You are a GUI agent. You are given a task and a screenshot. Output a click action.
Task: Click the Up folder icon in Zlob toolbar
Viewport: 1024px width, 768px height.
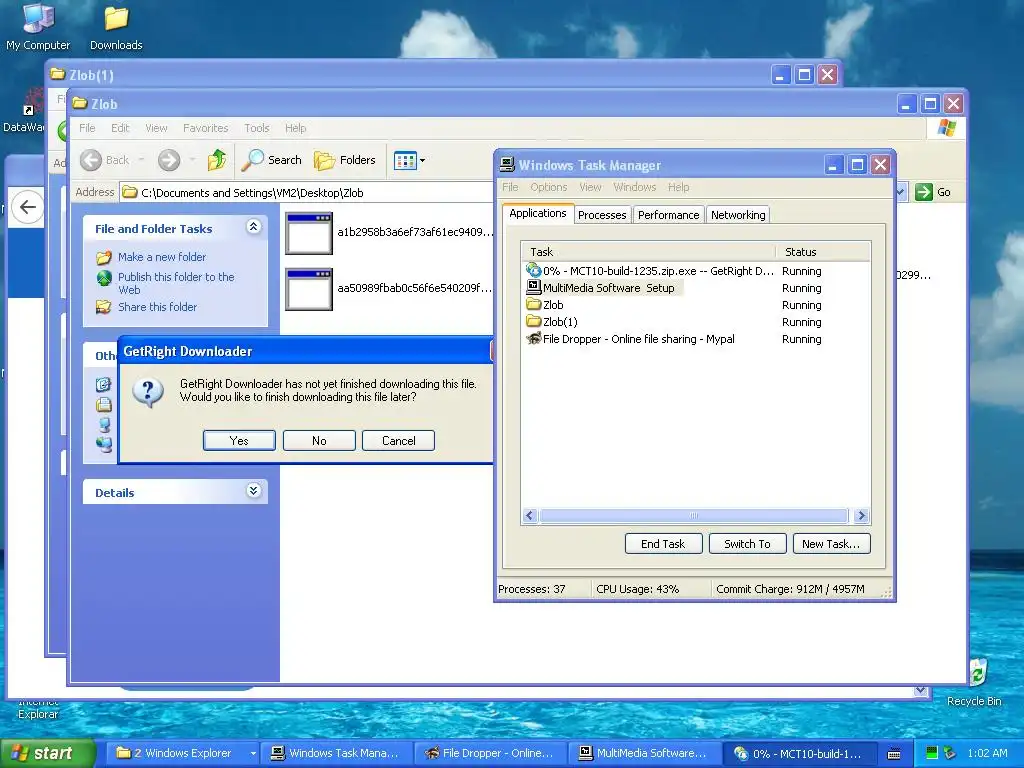(217, 160)
